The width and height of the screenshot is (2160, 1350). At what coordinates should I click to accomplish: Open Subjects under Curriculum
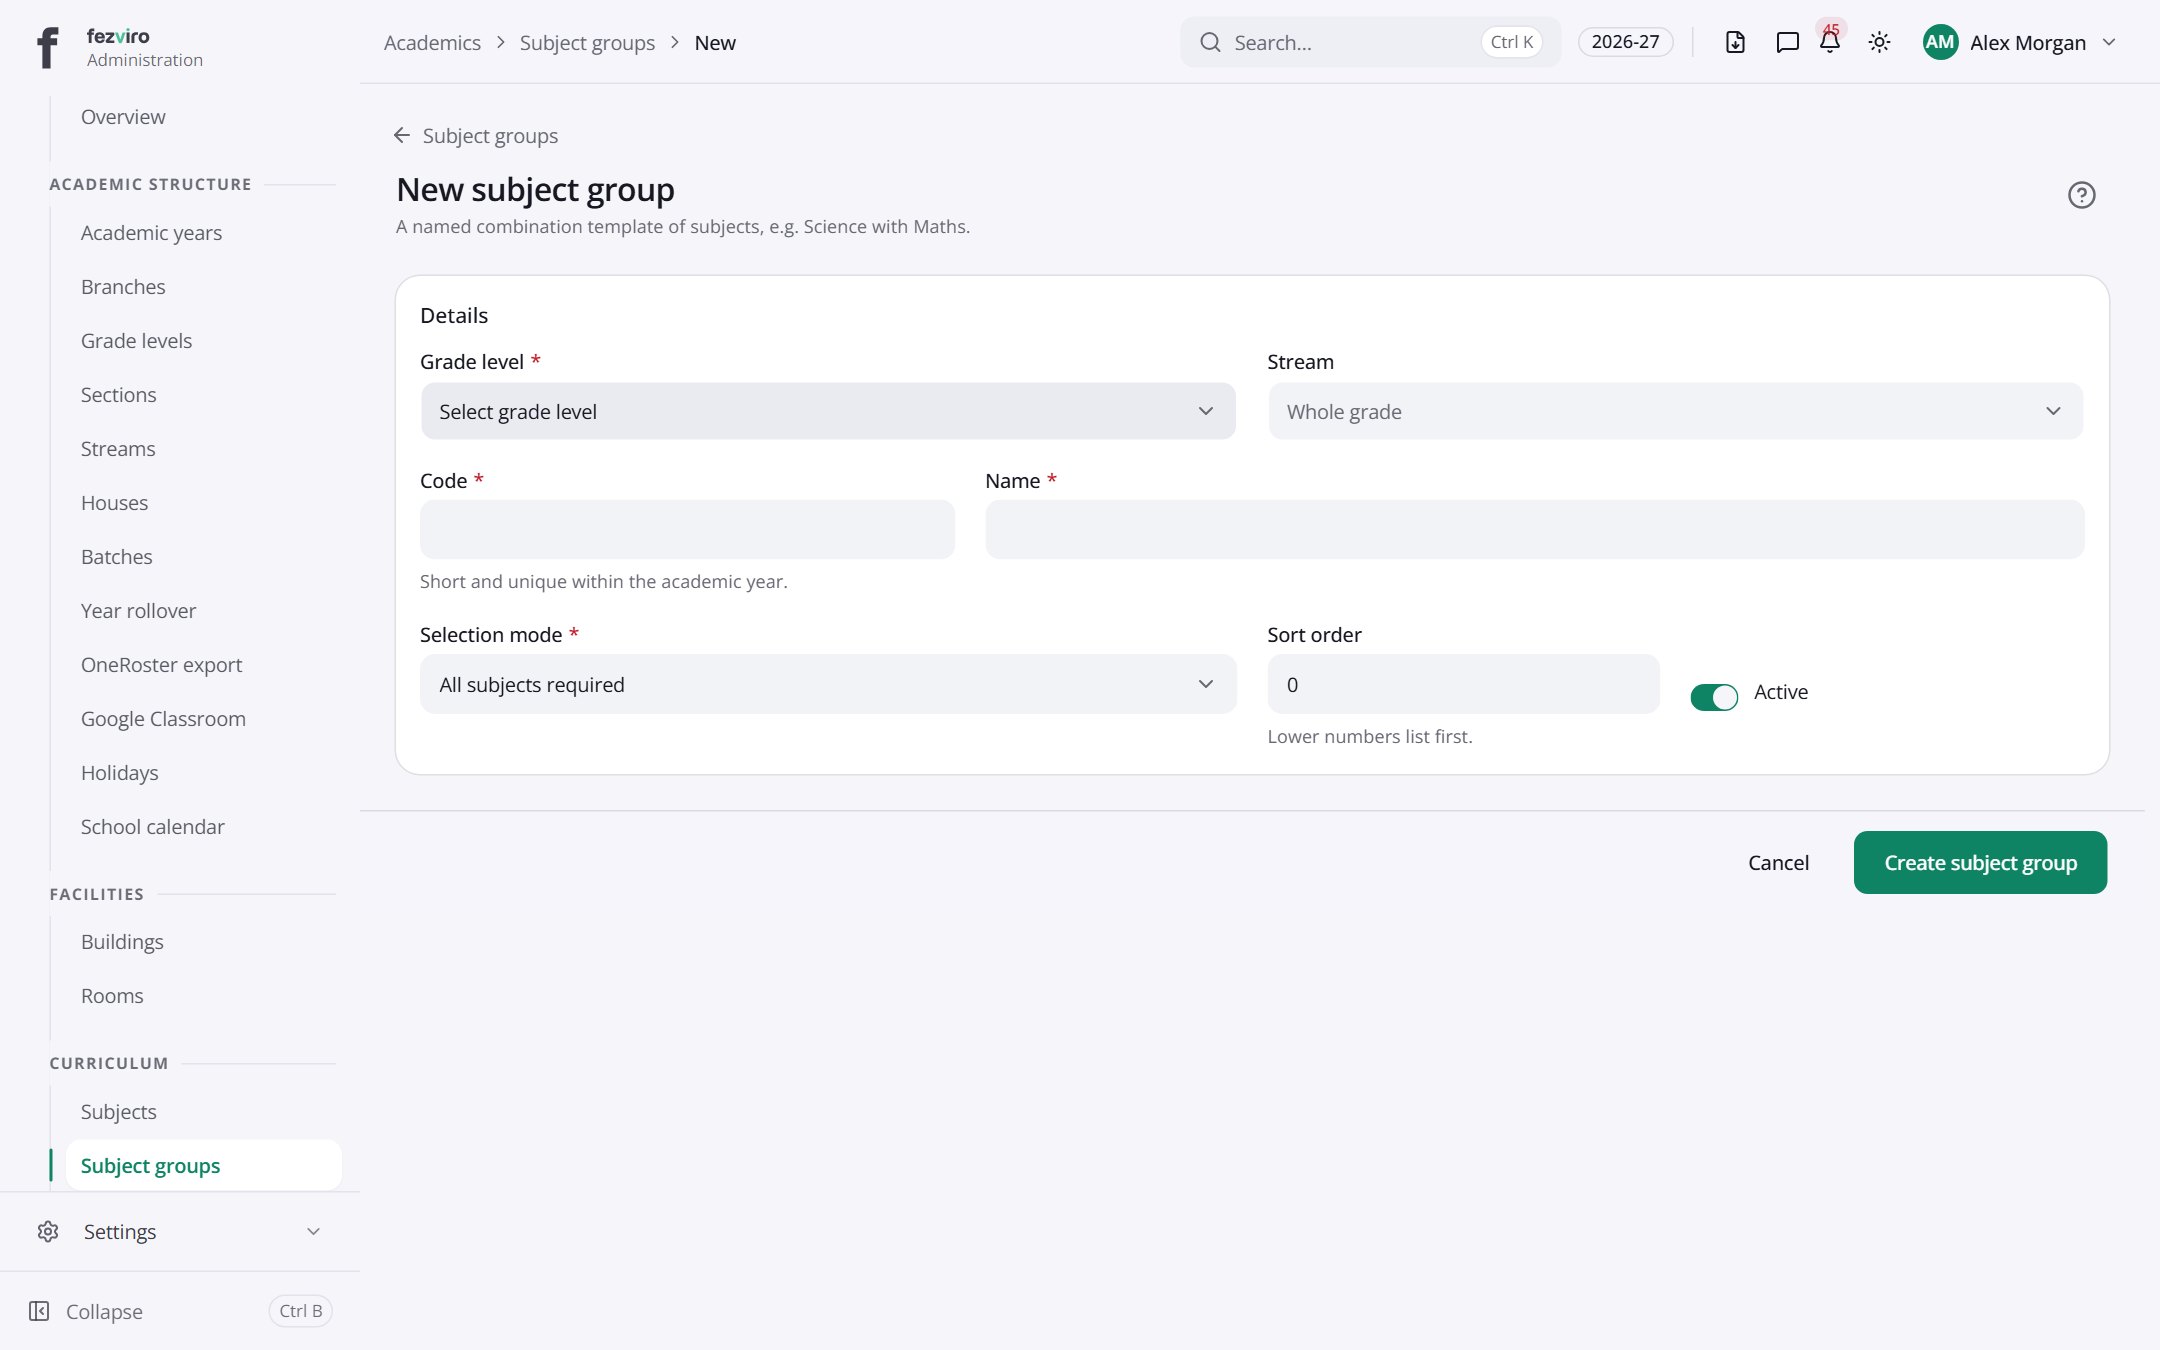(118, 1112)
